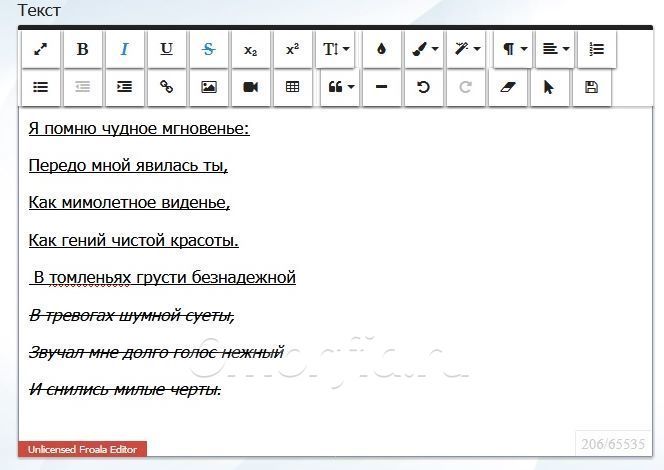664x470 pixels.
Task: Apply superscript formatting
Action: point(292,50)
